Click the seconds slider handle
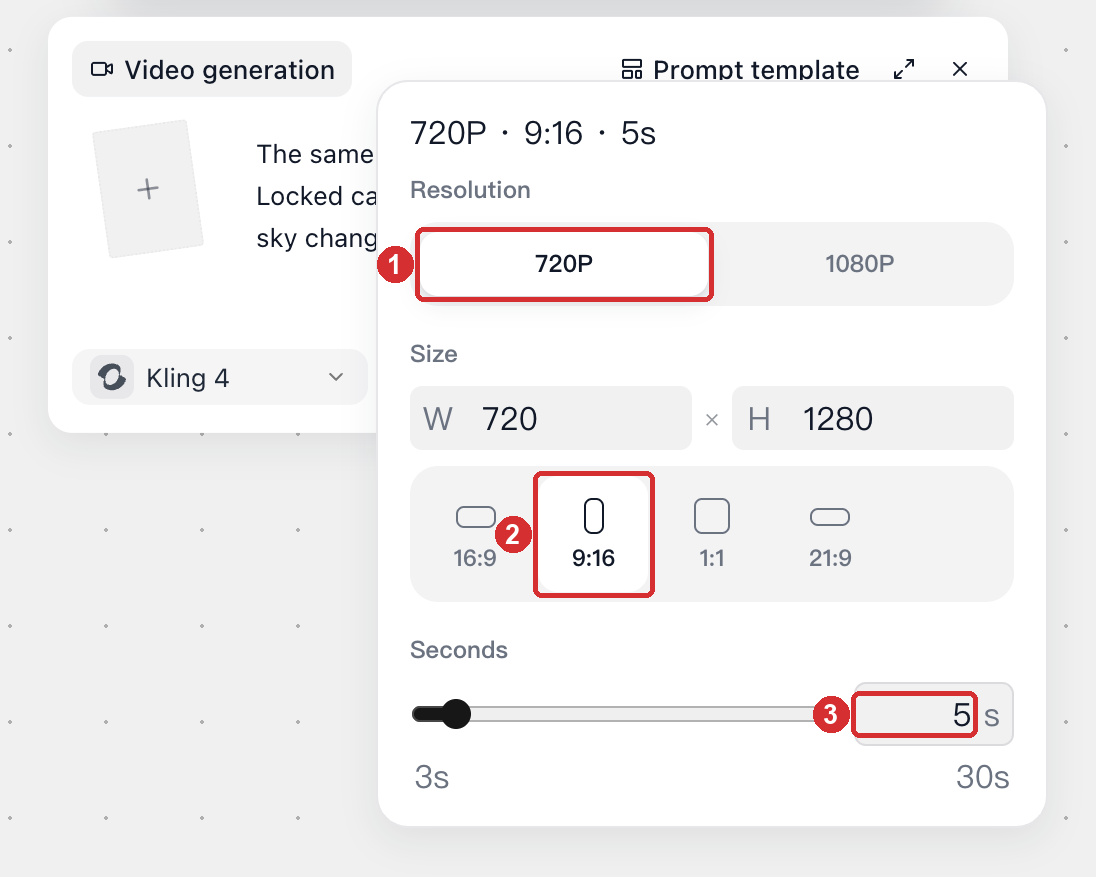This screenshot has width=1096, height=877. (456, 714)
